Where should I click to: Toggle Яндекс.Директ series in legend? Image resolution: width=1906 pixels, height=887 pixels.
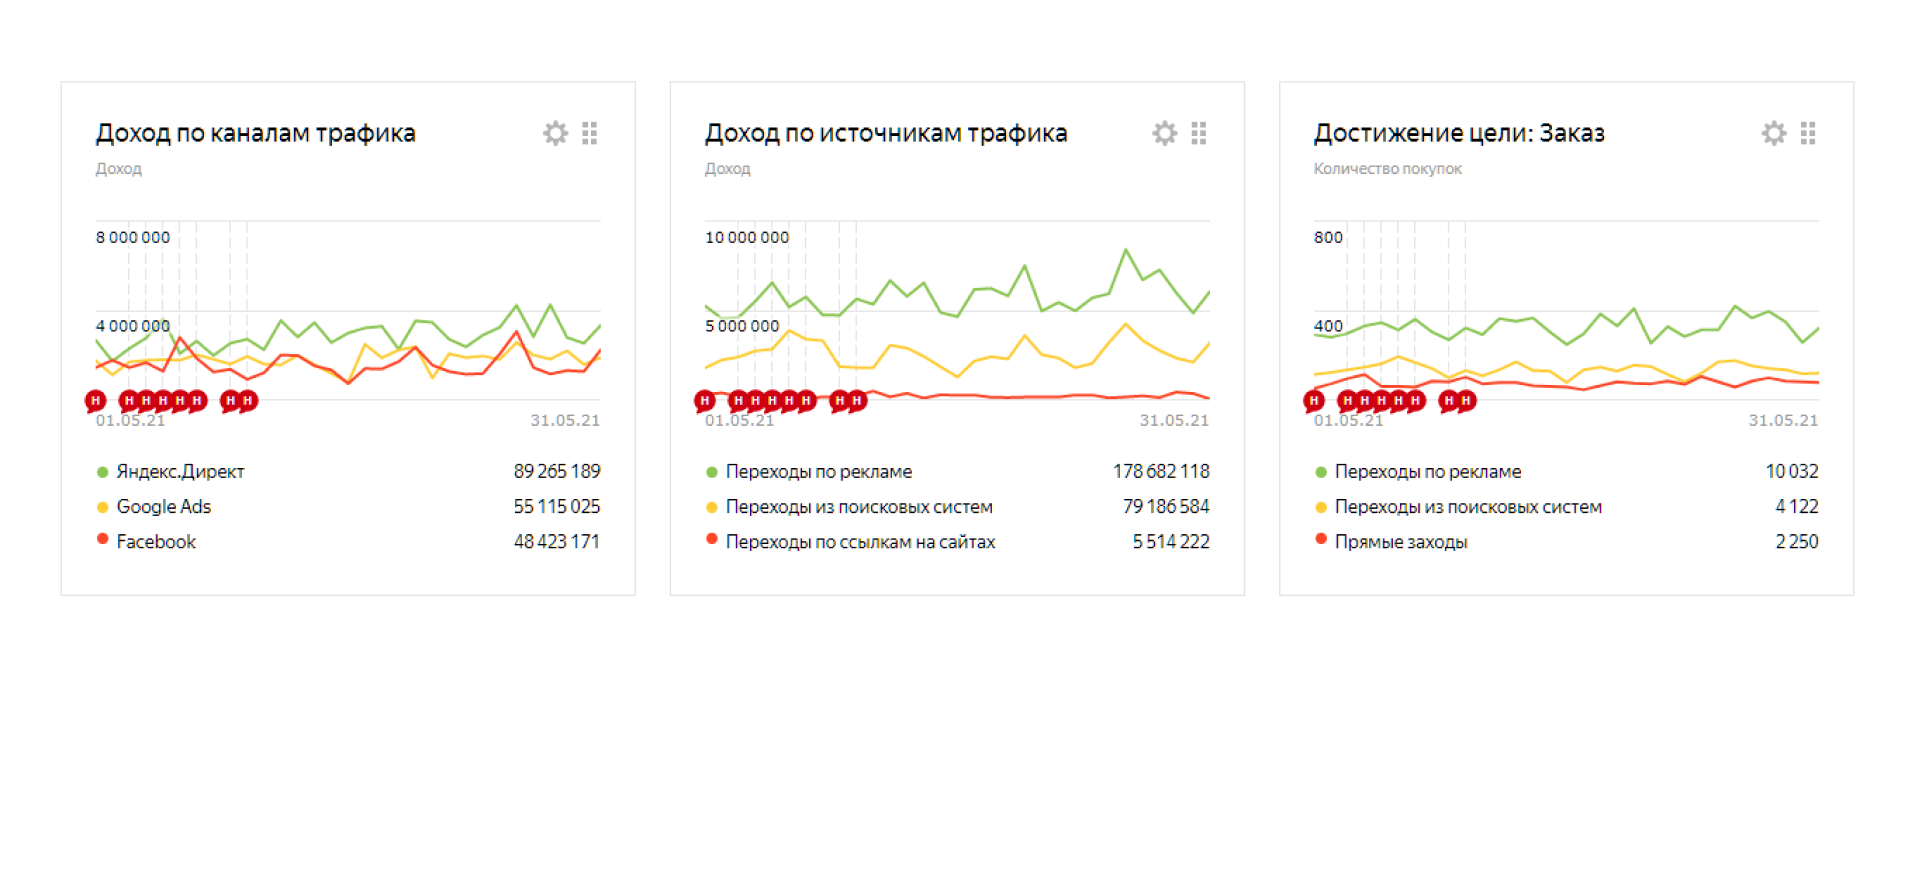180,472
